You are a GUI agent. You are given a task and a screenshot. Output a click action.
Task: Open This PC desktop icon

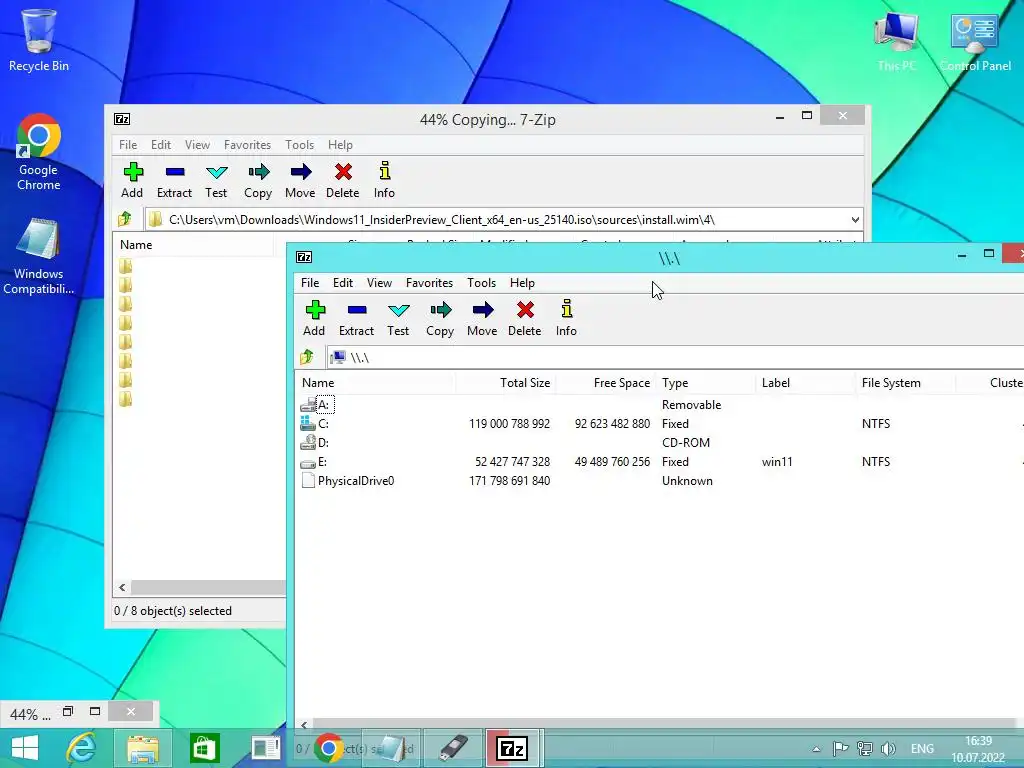tap(897, 40)
